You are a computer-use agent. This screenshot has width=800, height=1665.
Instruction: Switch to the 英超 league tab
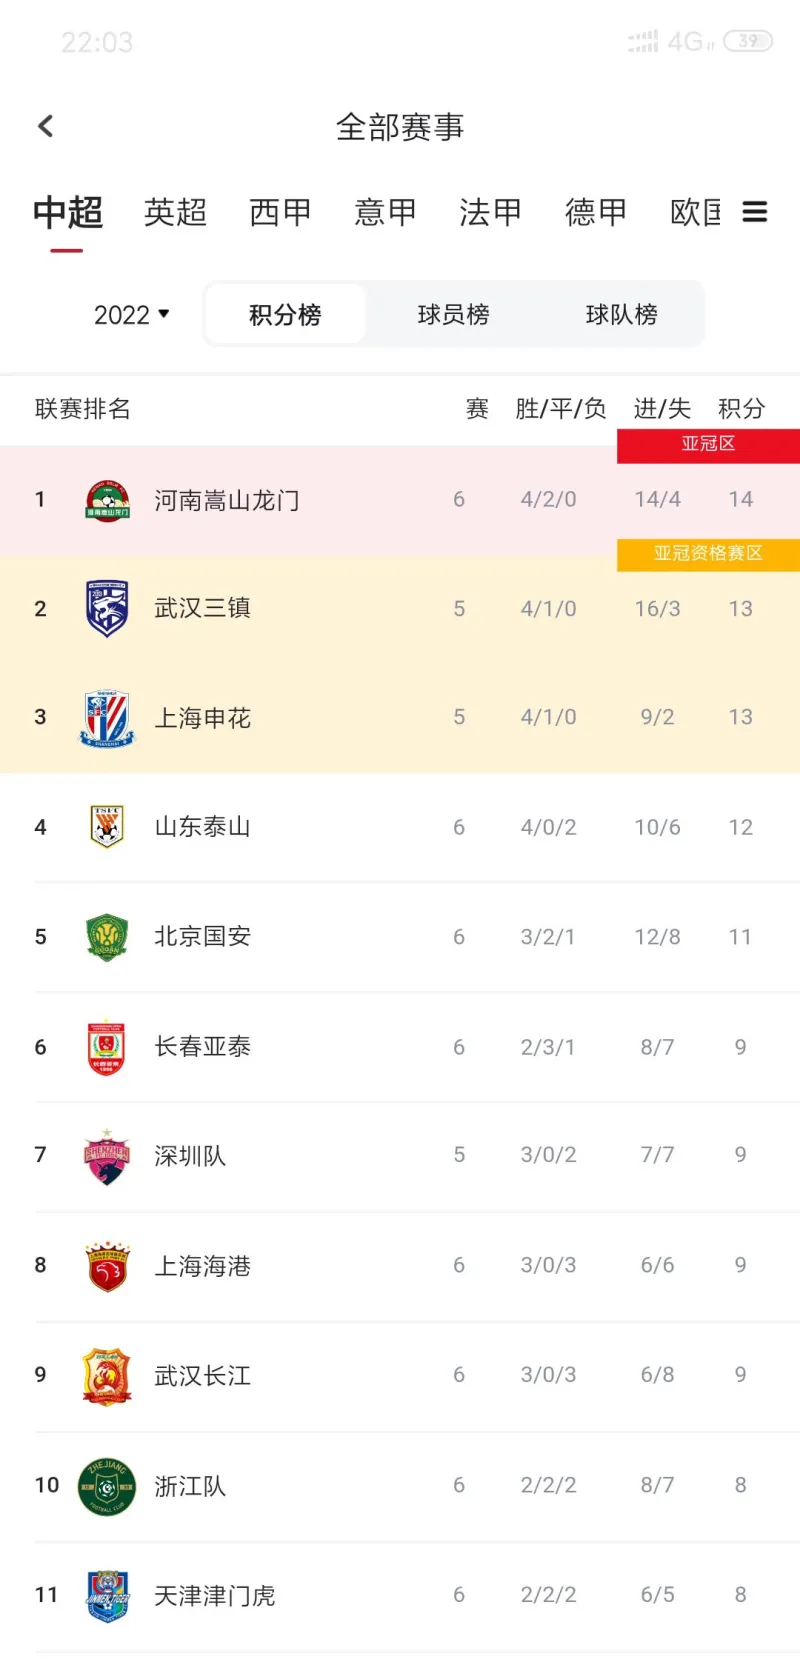pos(175,212)
